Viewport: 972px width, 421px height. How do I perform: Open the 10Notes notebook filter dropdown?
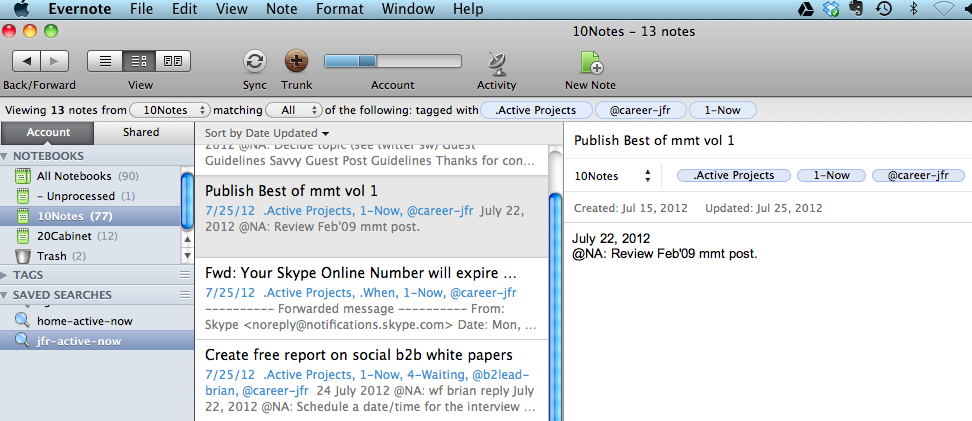170,110
